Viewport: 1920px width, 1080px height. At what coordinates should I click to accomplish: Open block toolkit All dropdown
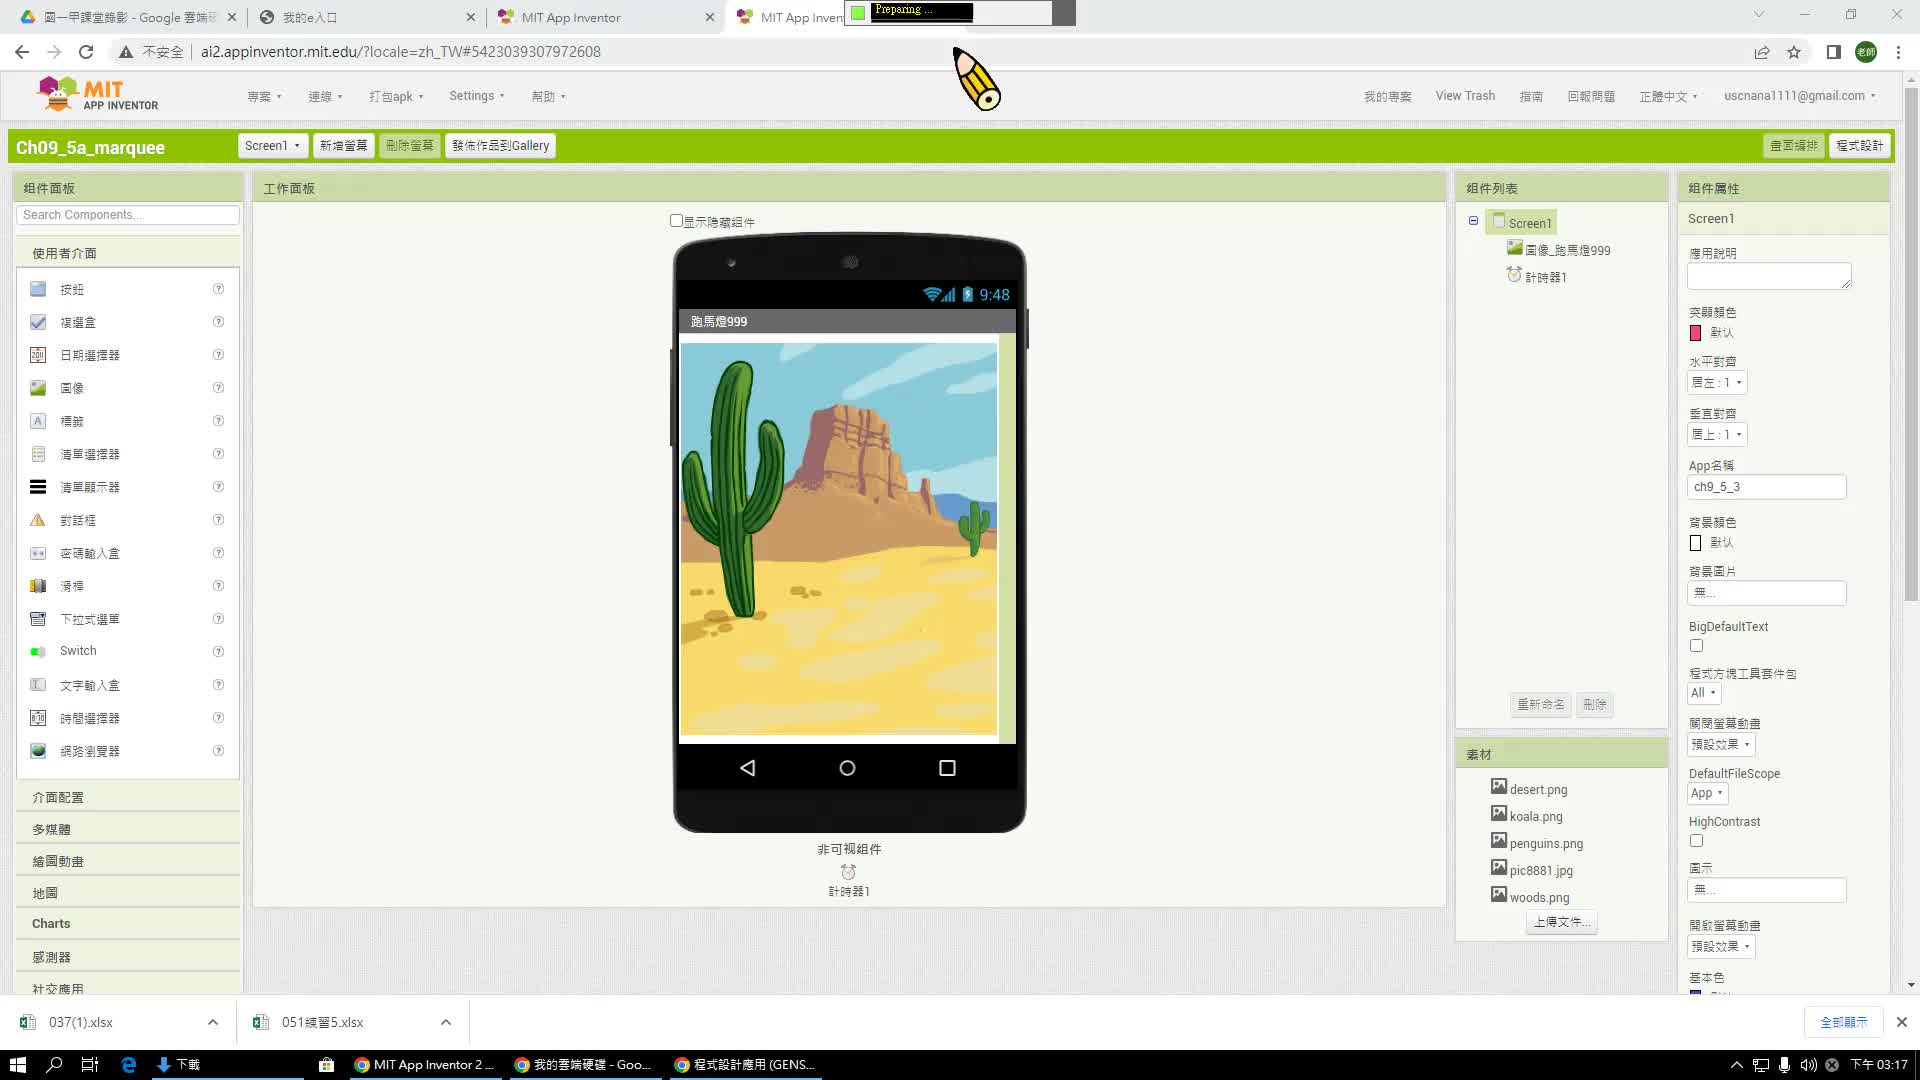tap(1704, 693)
